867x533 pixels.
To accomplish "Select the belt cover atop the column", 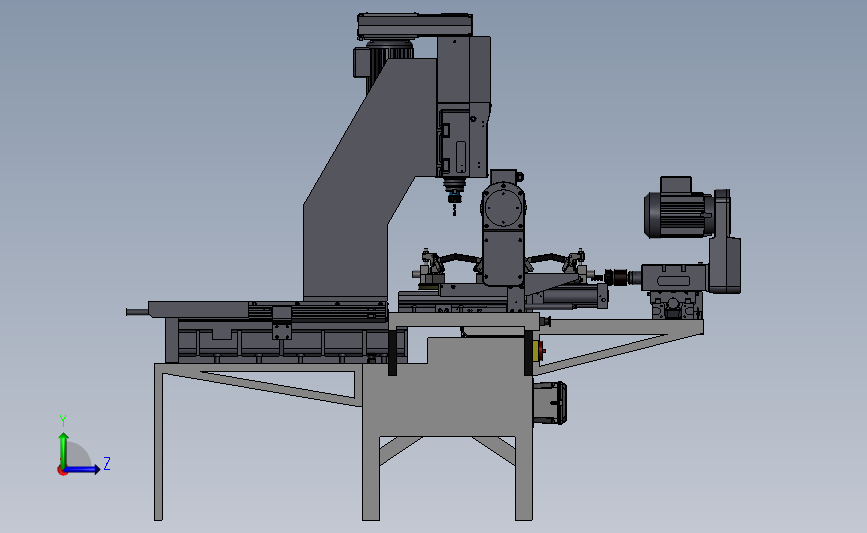I will (415, 25).
